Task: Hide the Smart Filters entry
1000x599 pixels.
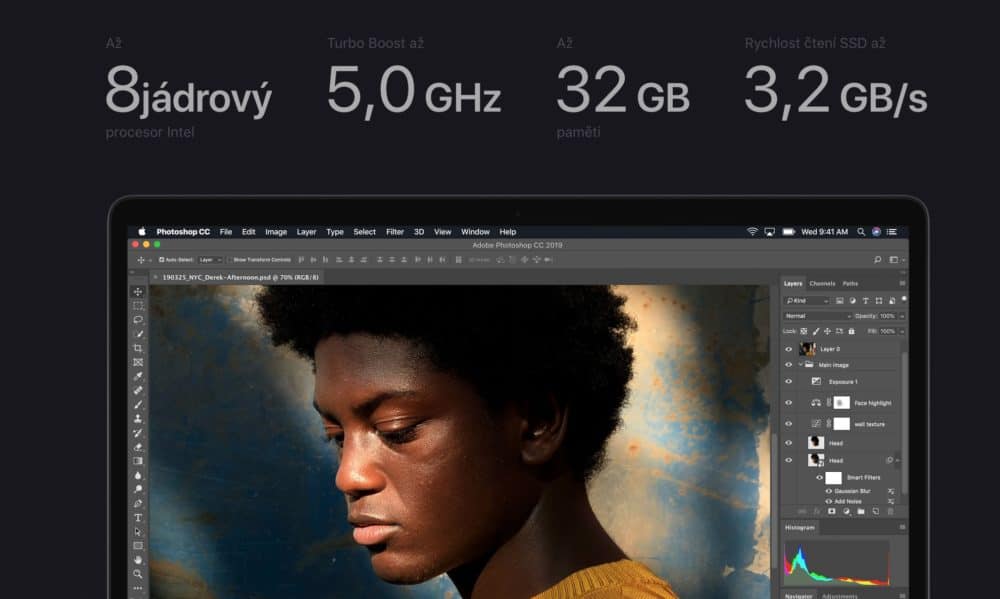Action: [x=820, y=477]
